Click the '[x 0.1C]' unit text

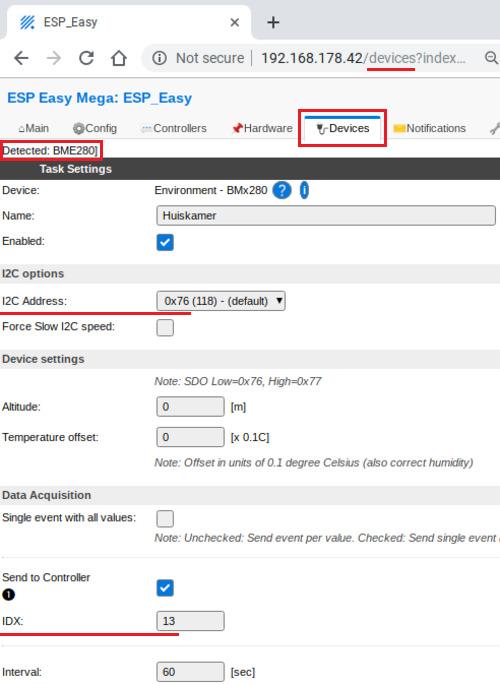250,437
